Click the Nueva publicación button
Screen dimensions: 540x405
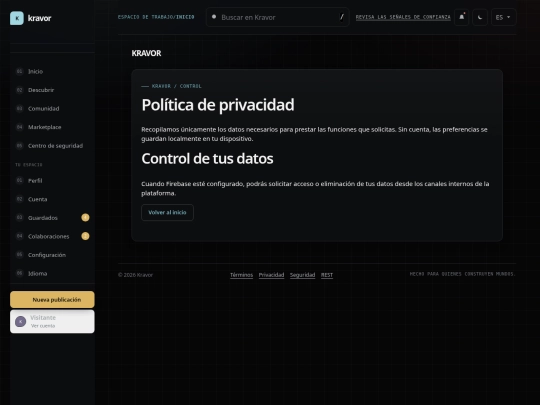click(52, 300)
